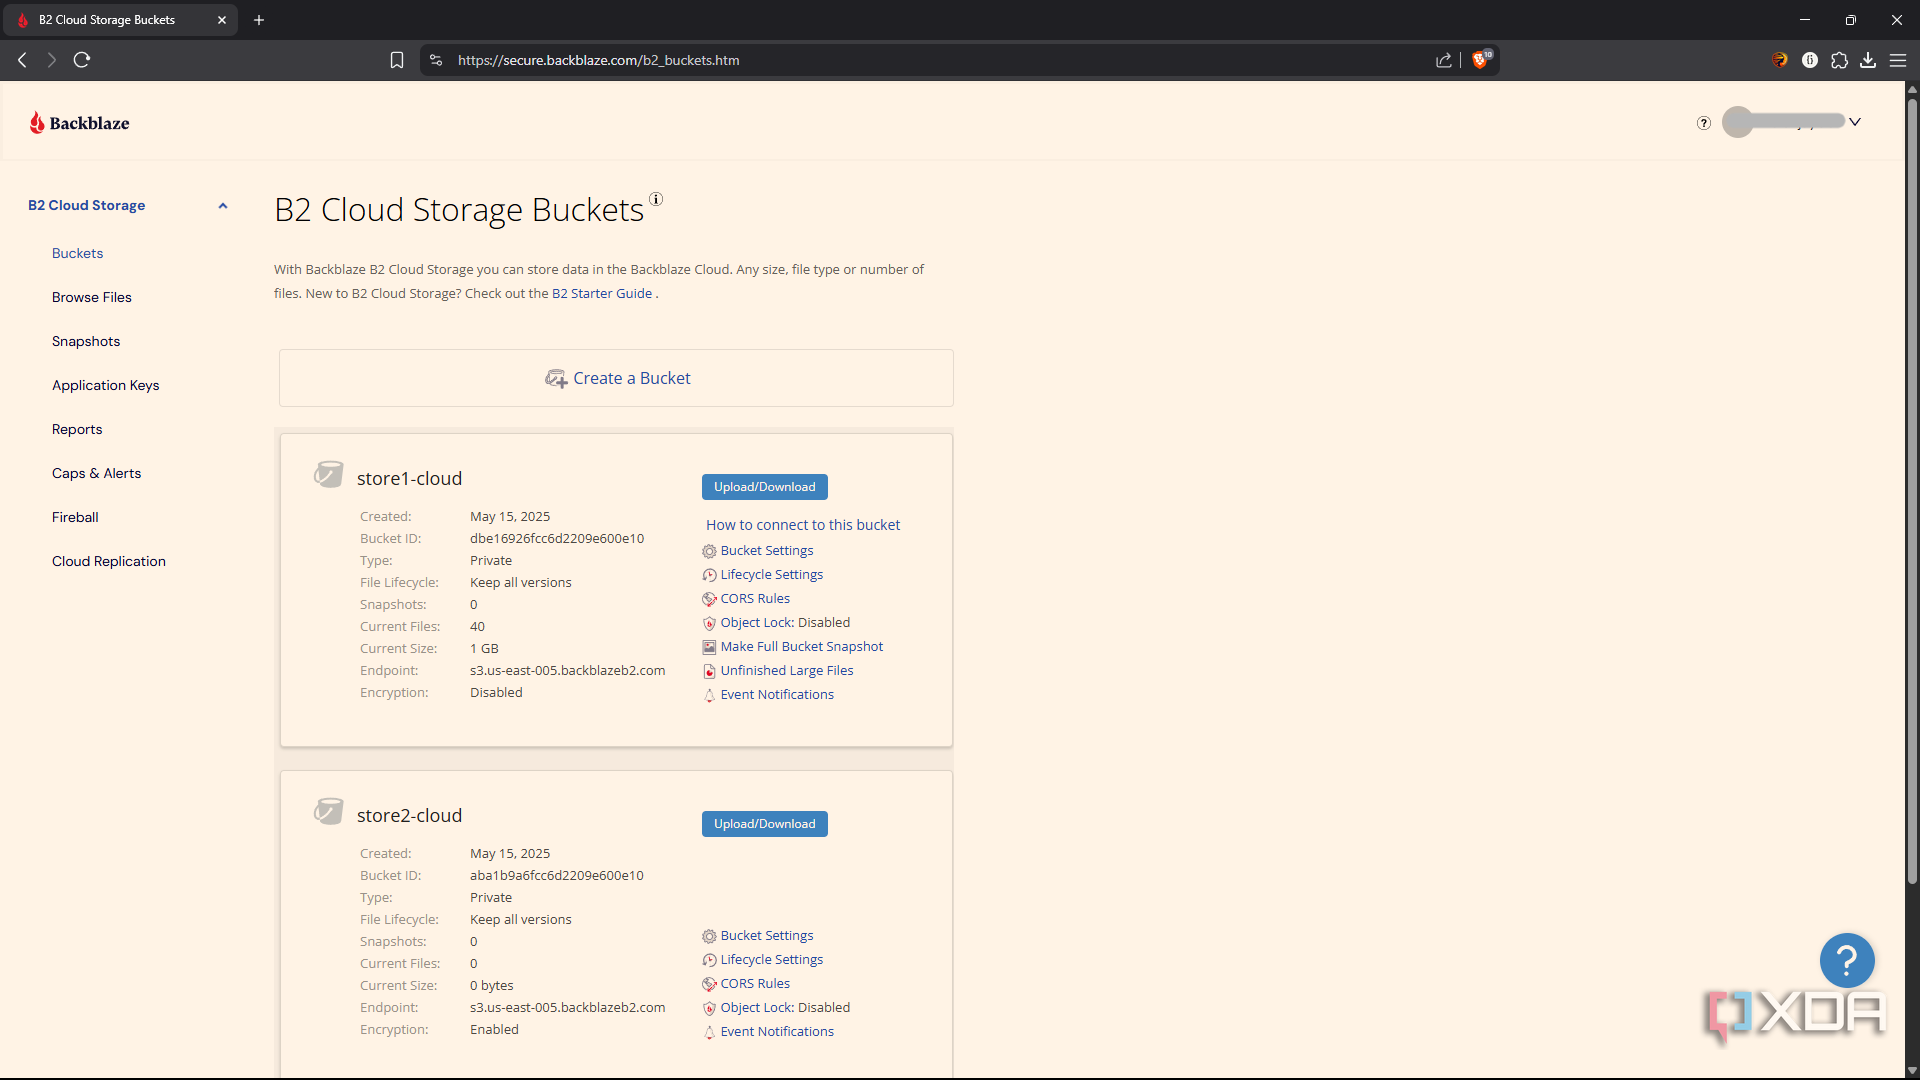Open How to connect to this bucket
The height and width of the screenshot is (1080, 1920).
803,525
